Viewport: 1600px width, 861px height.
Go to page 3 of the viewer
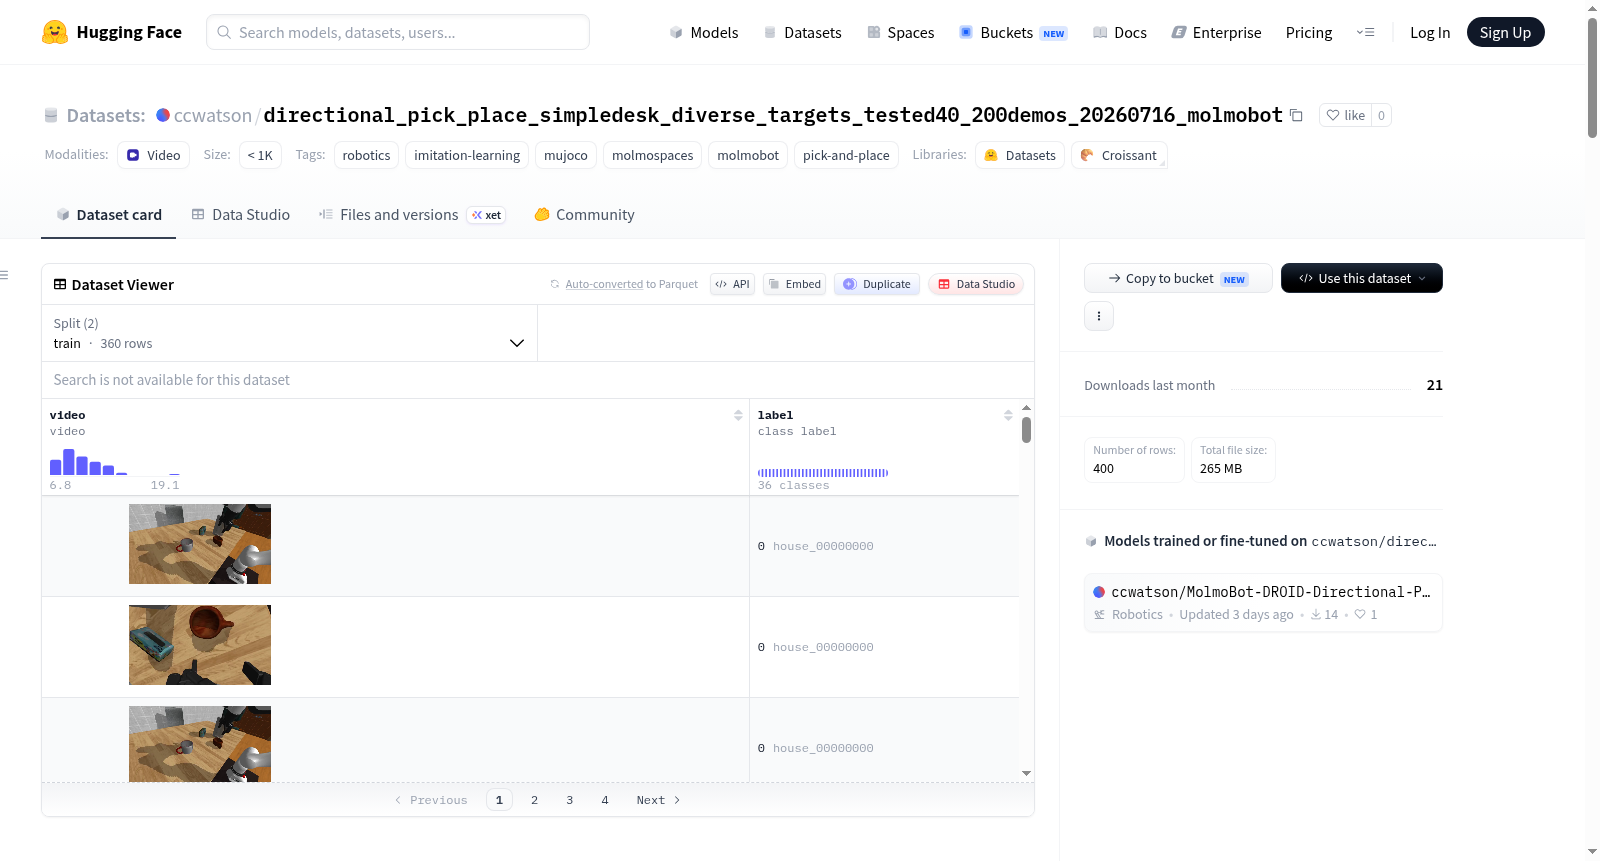(x=570, y=800)
